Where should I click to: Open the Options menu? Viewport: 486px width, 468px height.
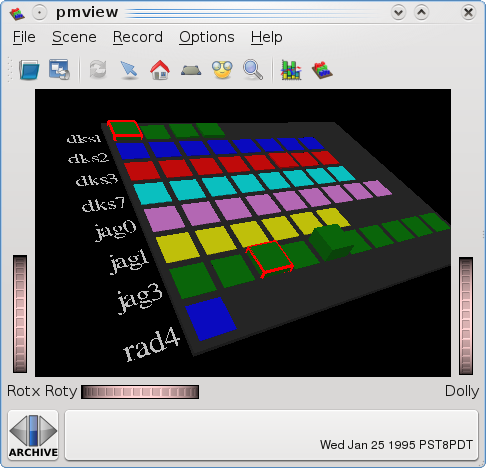207,37
